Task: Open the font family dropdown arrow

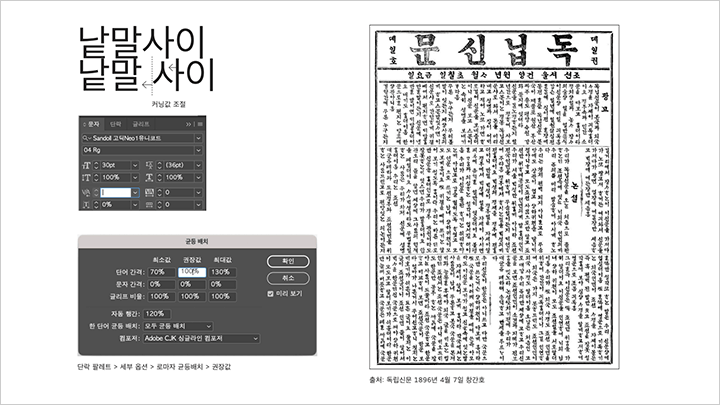Action: (198, 138)
